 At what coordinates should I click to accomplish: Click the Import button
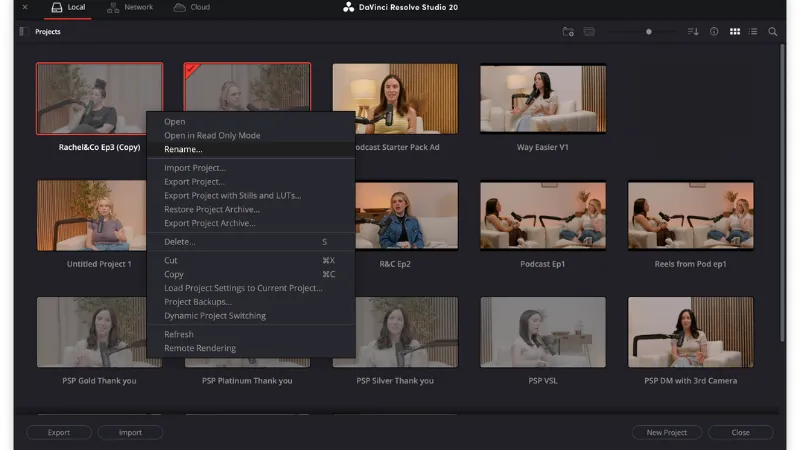point(130,432)
